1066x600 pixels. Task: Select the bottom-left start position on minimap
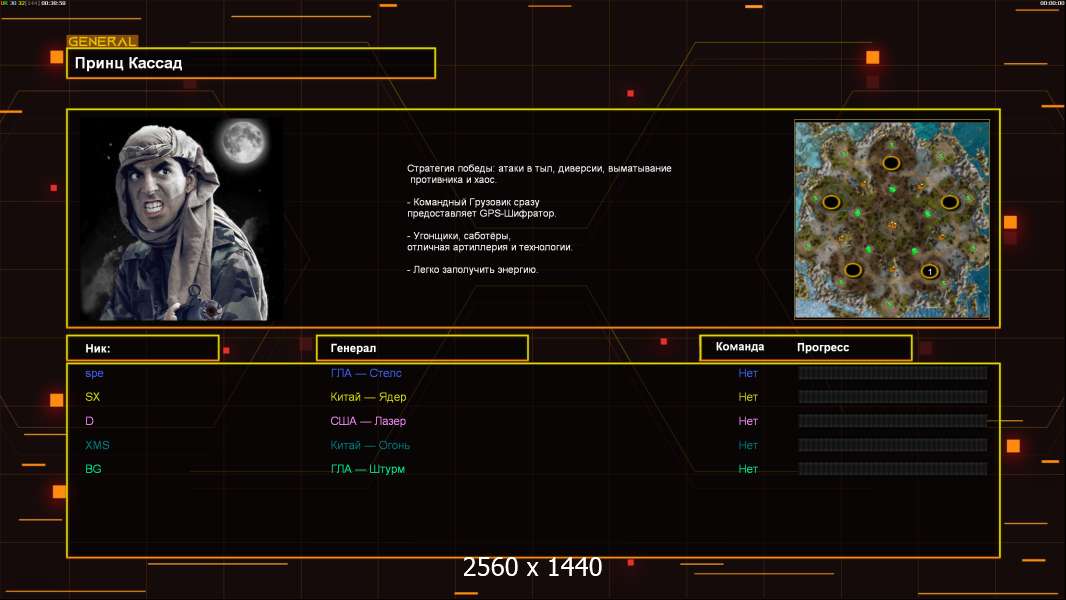pyautogui.click(x=852, y=270)
